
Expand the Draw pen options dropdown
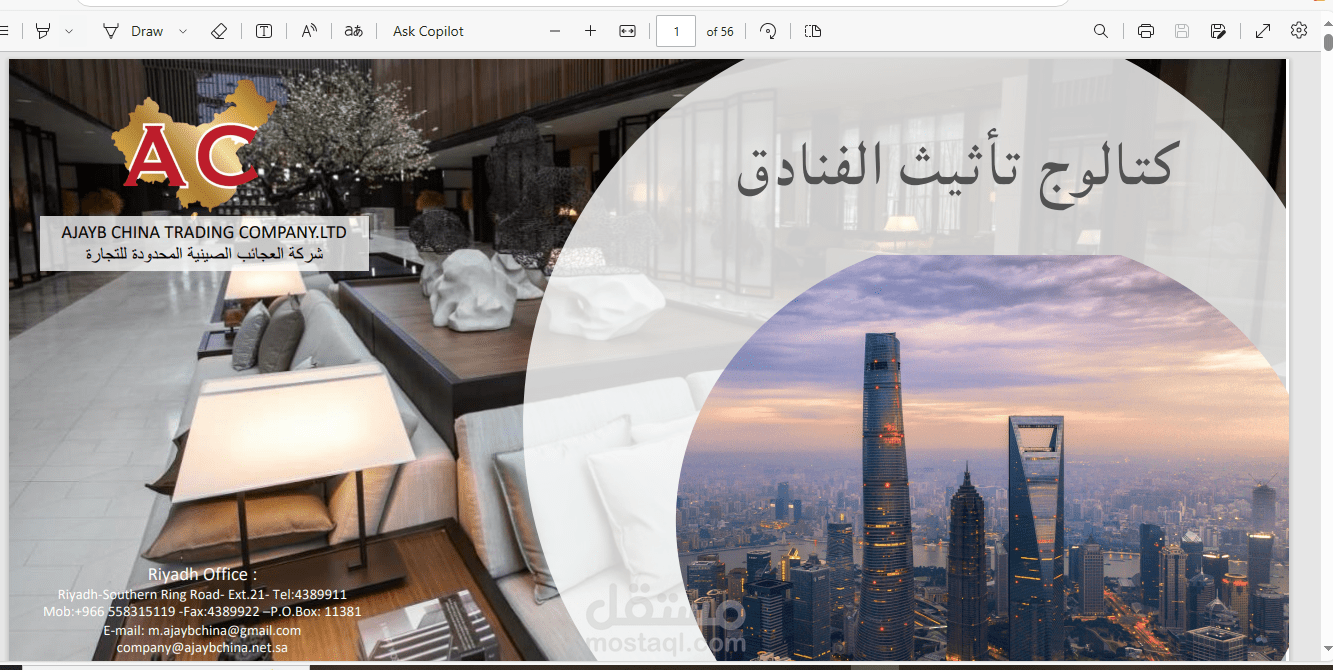click(182, 31)
